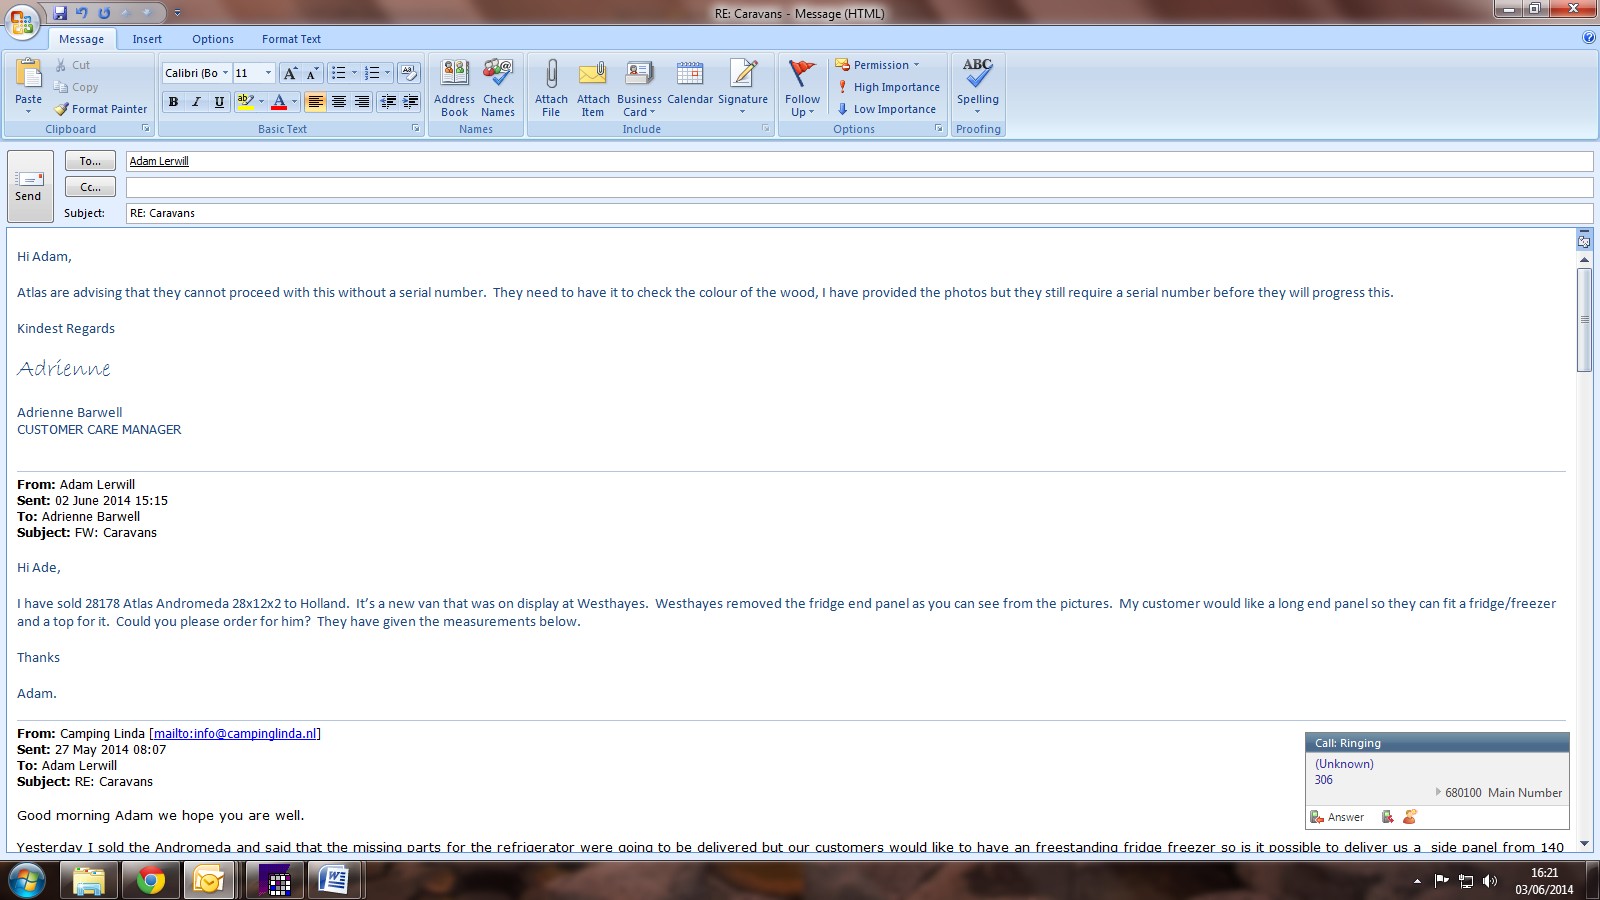Switch to the Insert tab
The width and height of the screenshot is (1600, 900).
coord(147,39)
